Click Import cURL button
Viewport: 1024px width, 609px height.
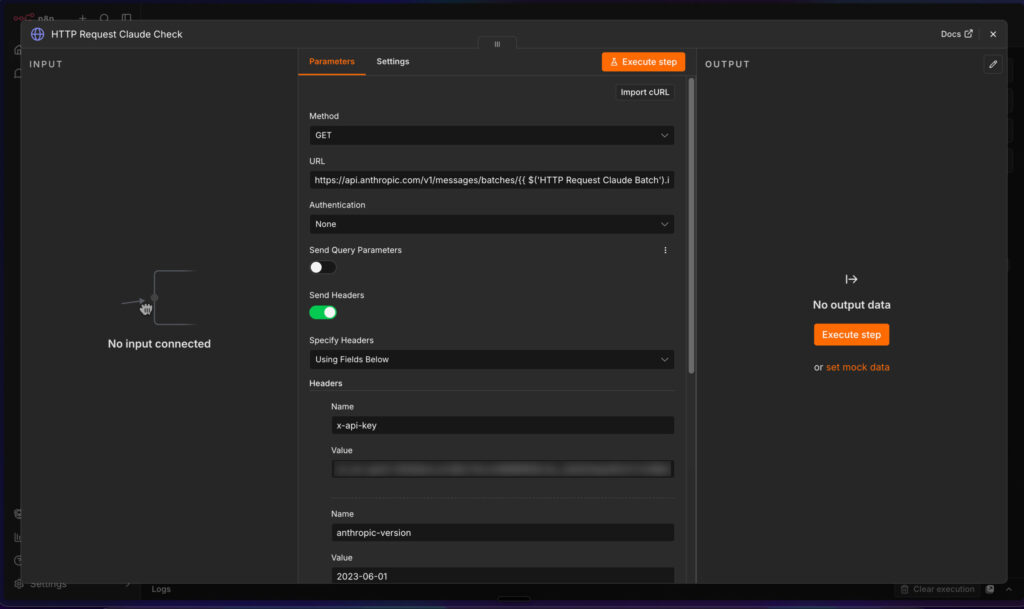point(645,92)
